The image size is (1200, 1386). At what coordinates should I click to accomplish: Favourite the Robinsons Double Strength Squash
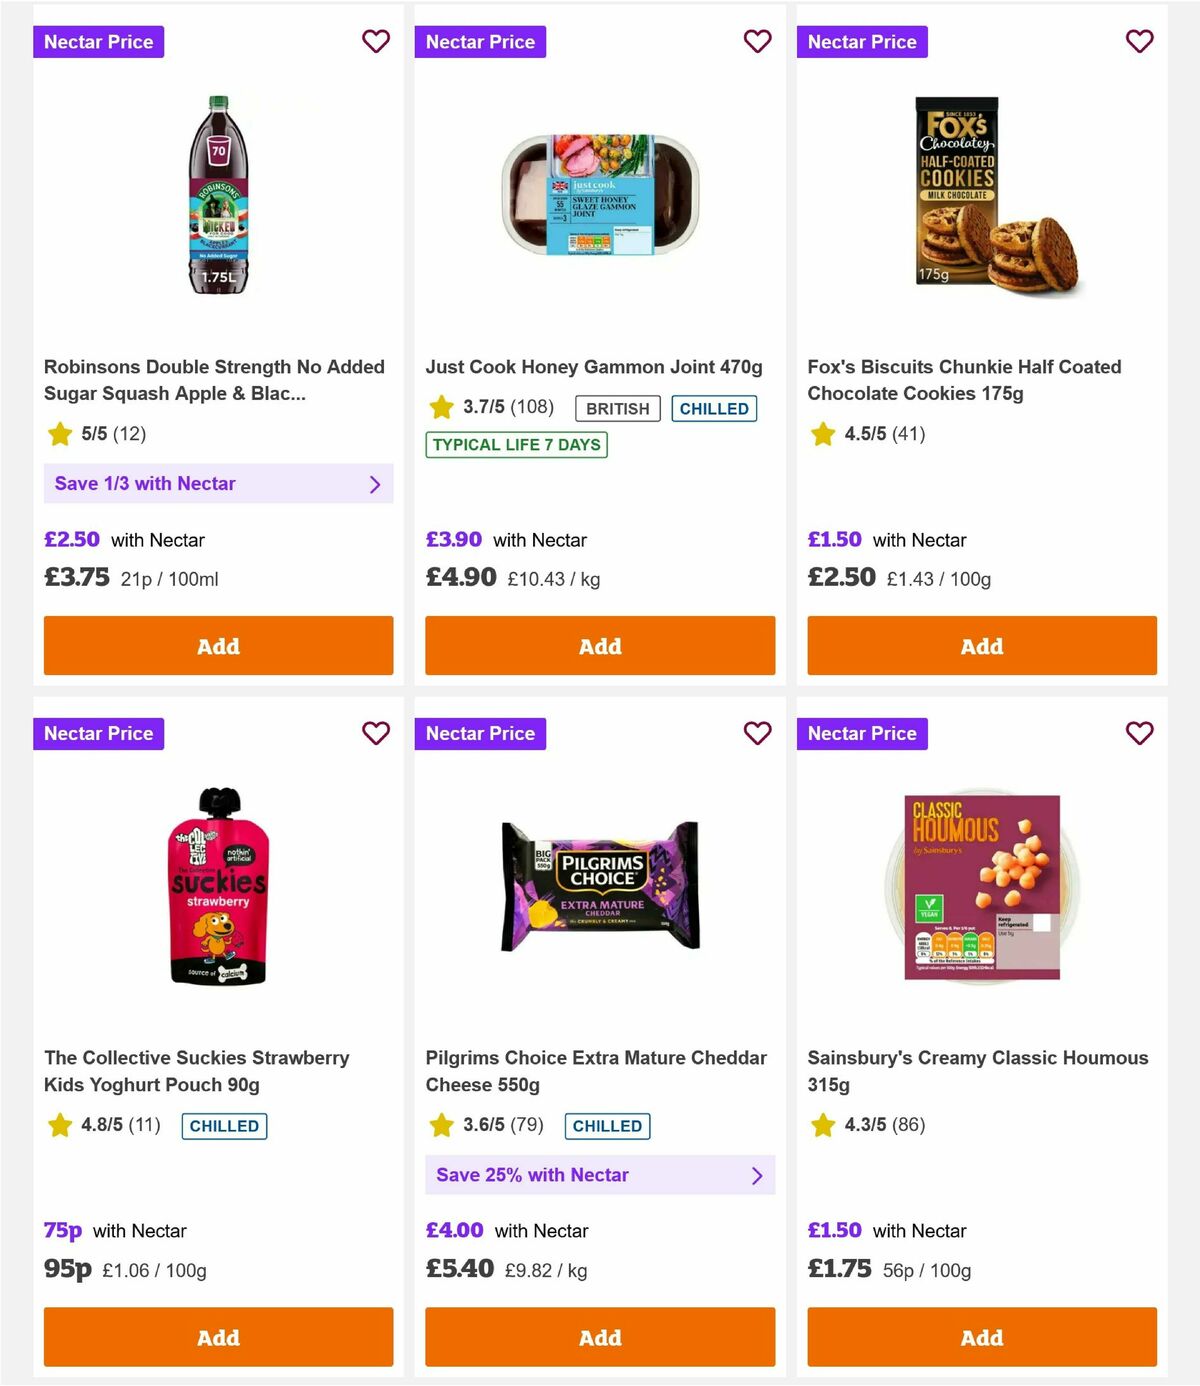(376, 42)
